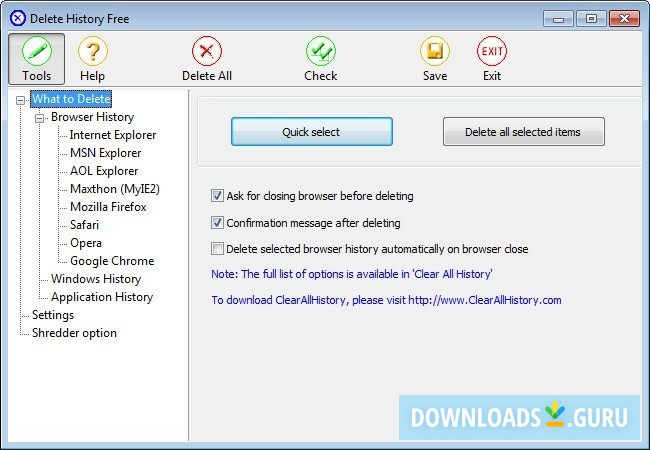Select What to Delete in the tree
This screenshot has width=650, height=450.
[x=71, y=99]
